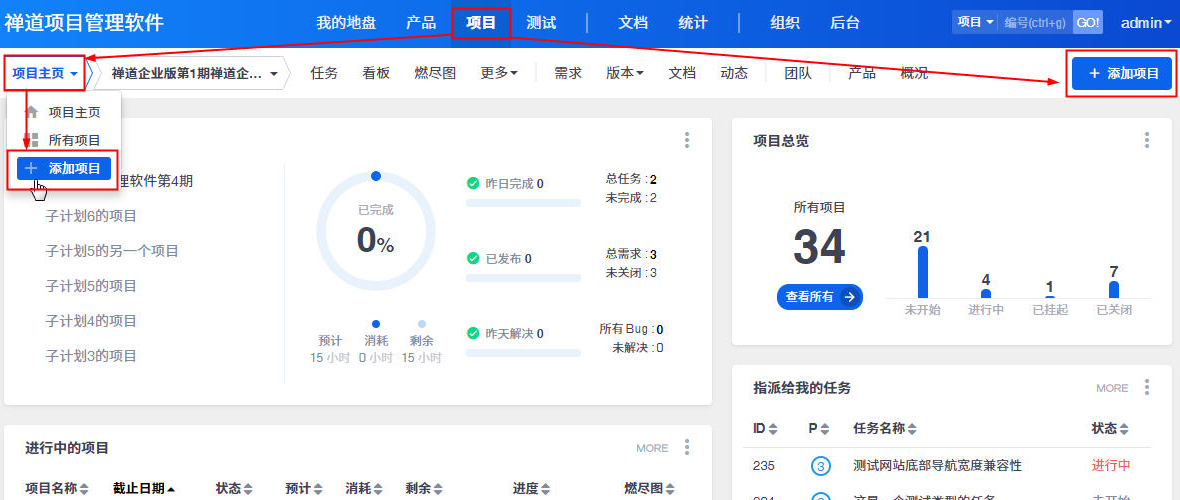Expand the 项目 search type dropdown
The height and width of the screenshot is (500, 1180).
click(975, 23)
